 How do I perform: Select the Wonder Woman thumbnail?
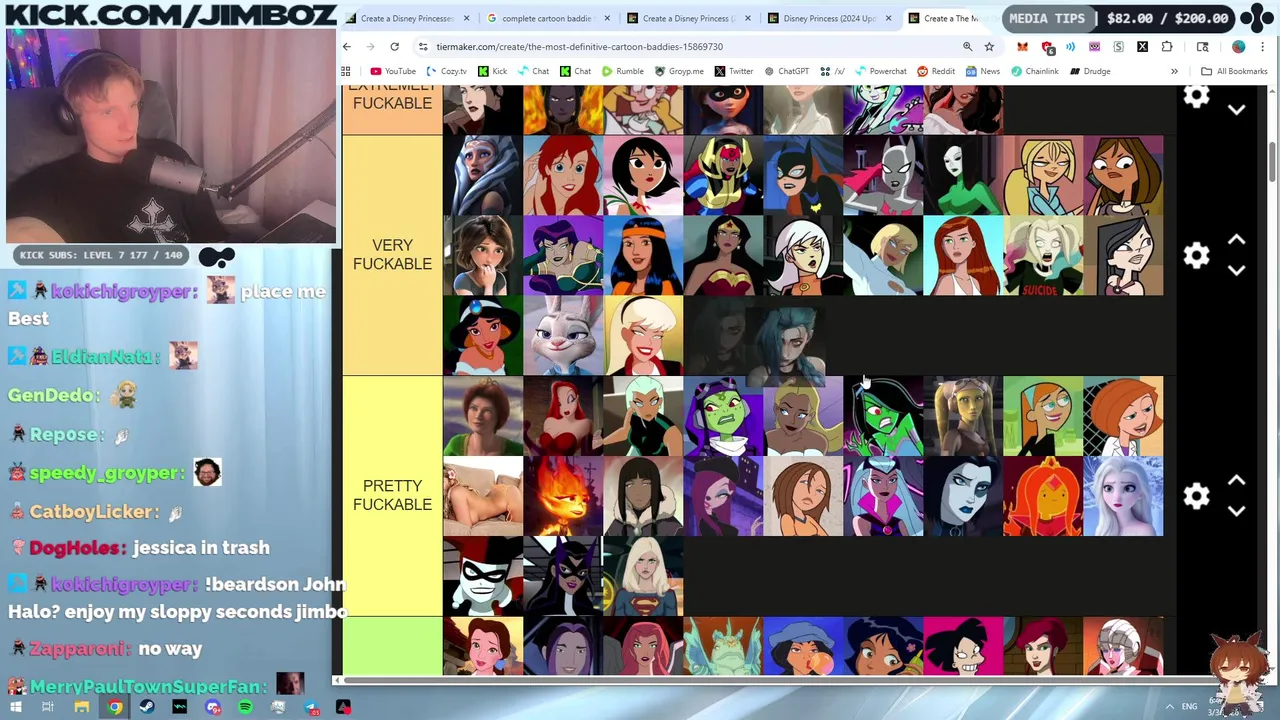(723, 256)
